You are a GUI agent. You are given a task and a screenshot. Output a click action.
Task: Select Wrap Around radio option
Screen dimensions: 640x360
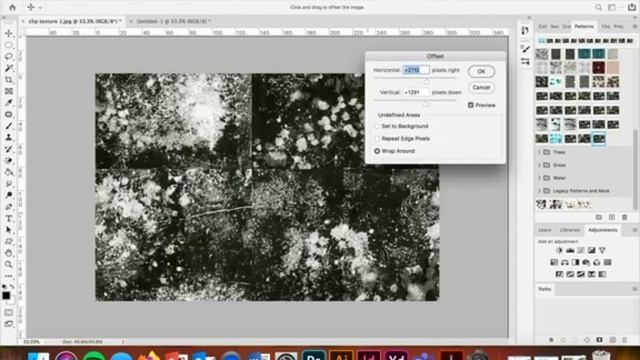coord(377,151)
